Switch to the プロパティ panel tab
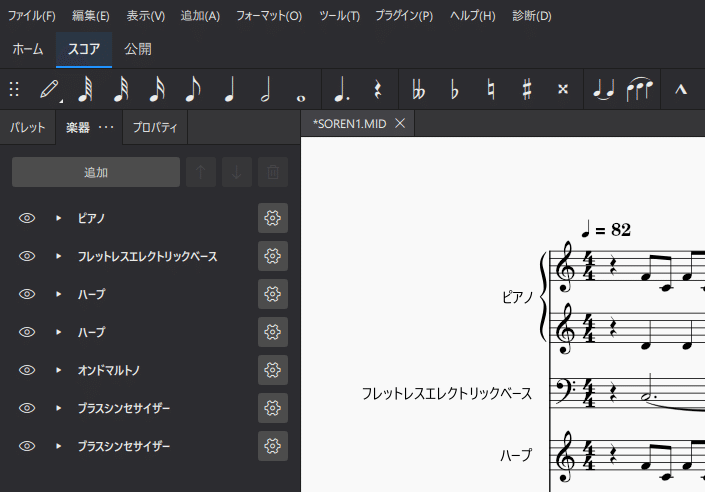The height and width of the screenshot is (492, 705). click(x=155, y=128)
